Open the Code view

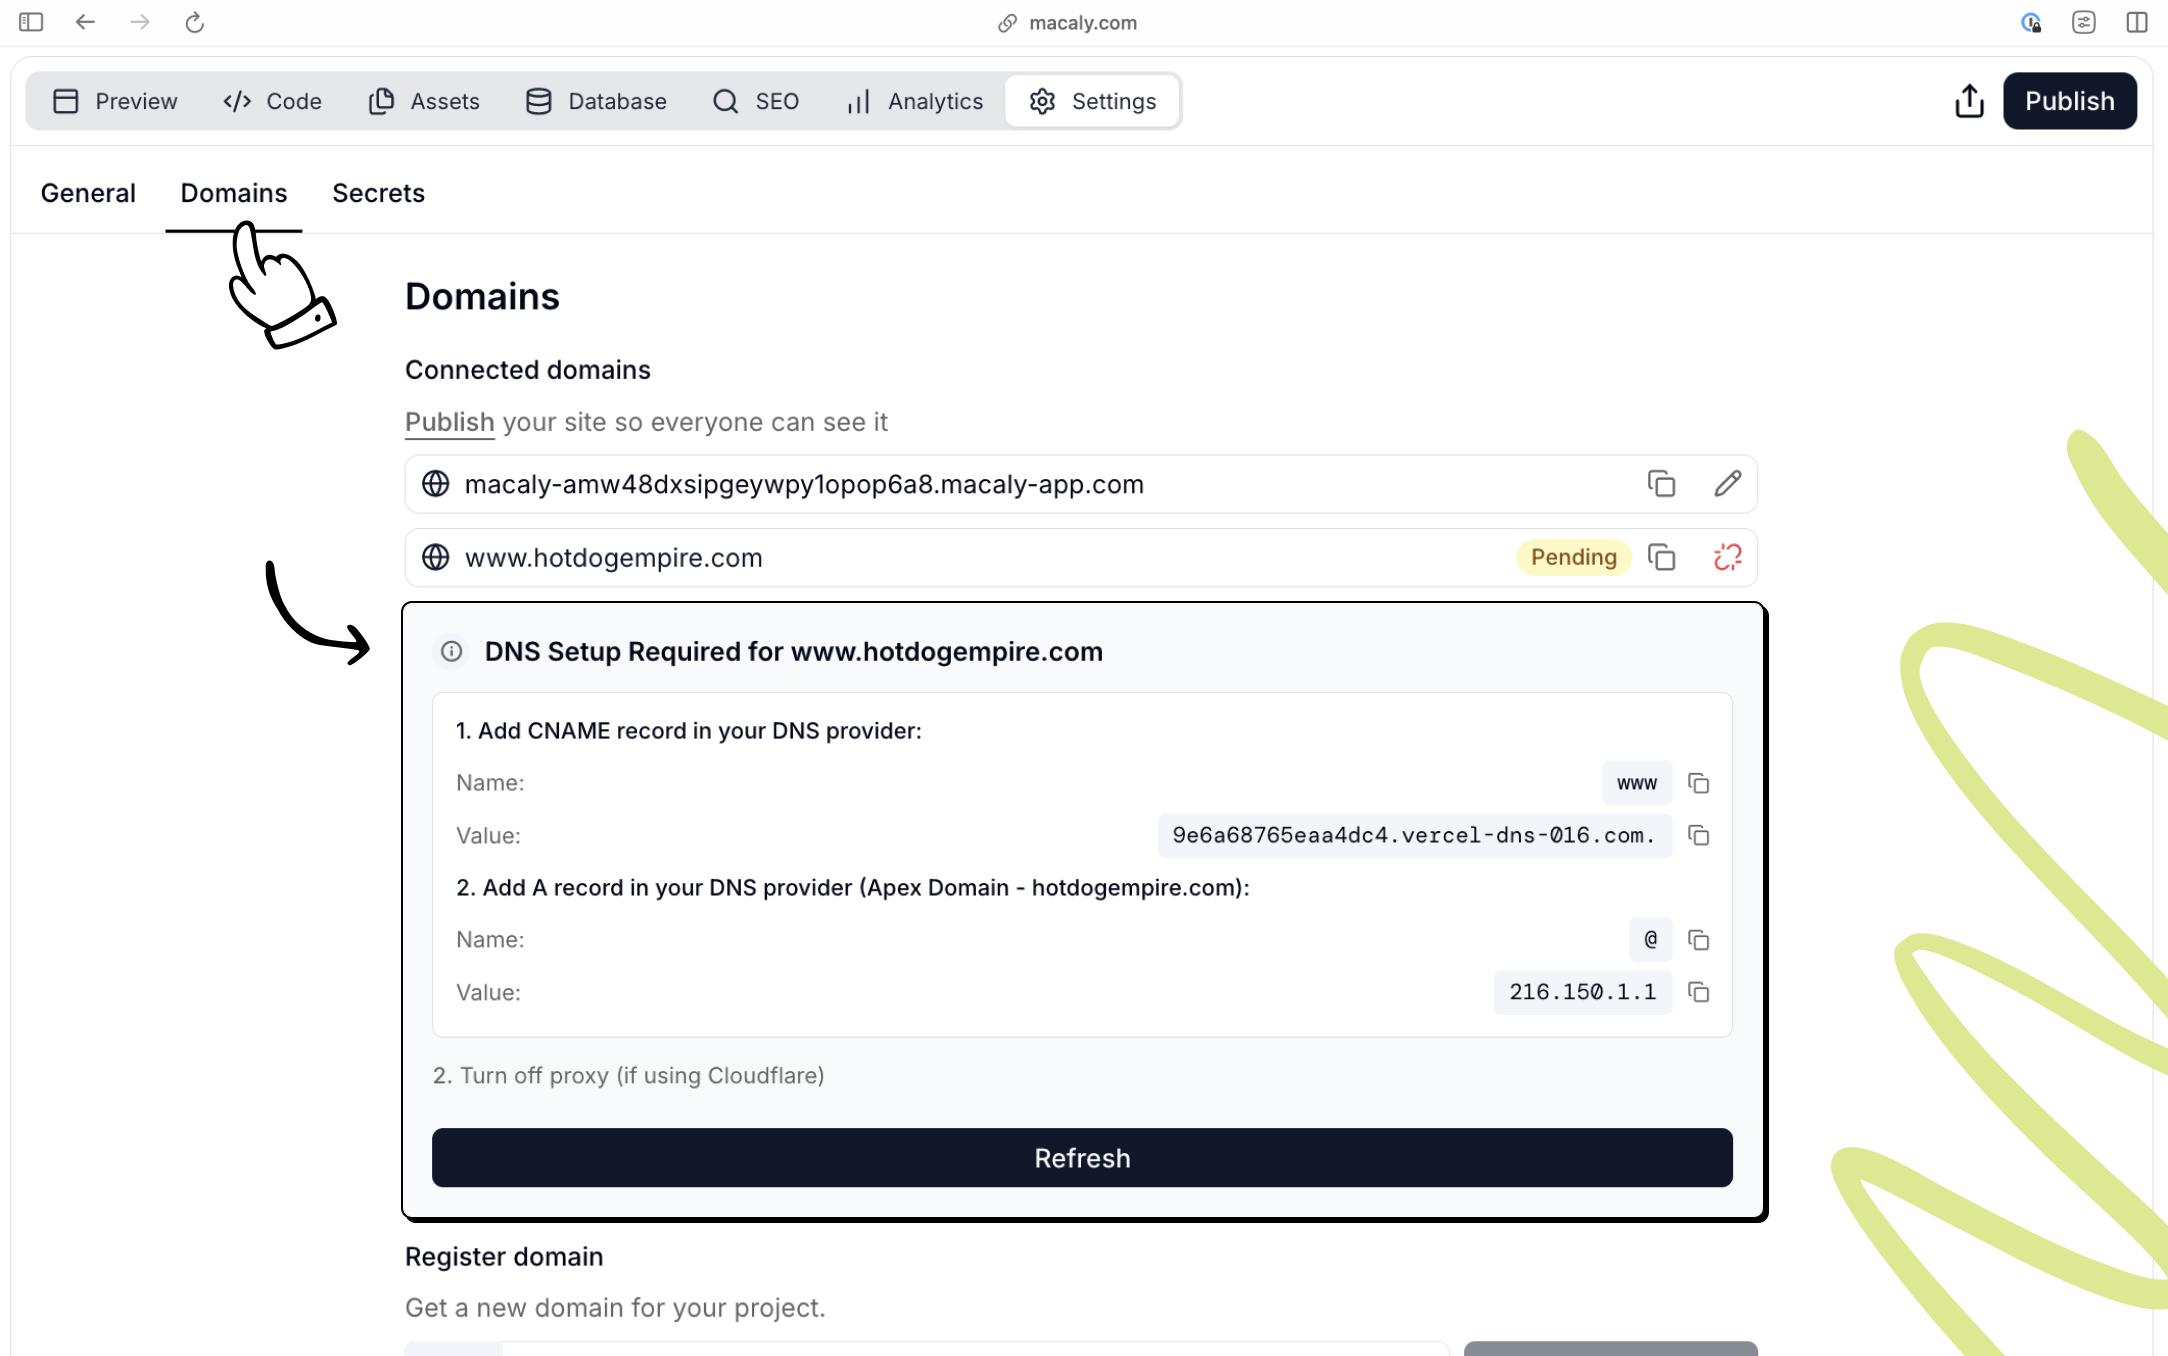271,100
